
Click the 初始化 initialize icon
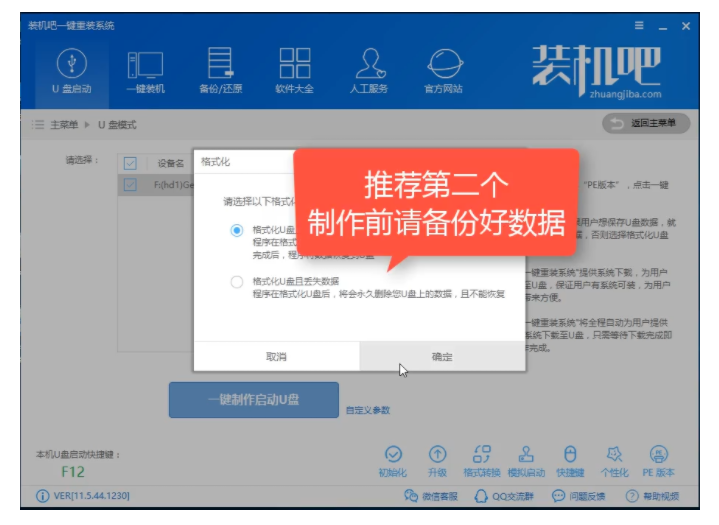(x=393, y=455)
